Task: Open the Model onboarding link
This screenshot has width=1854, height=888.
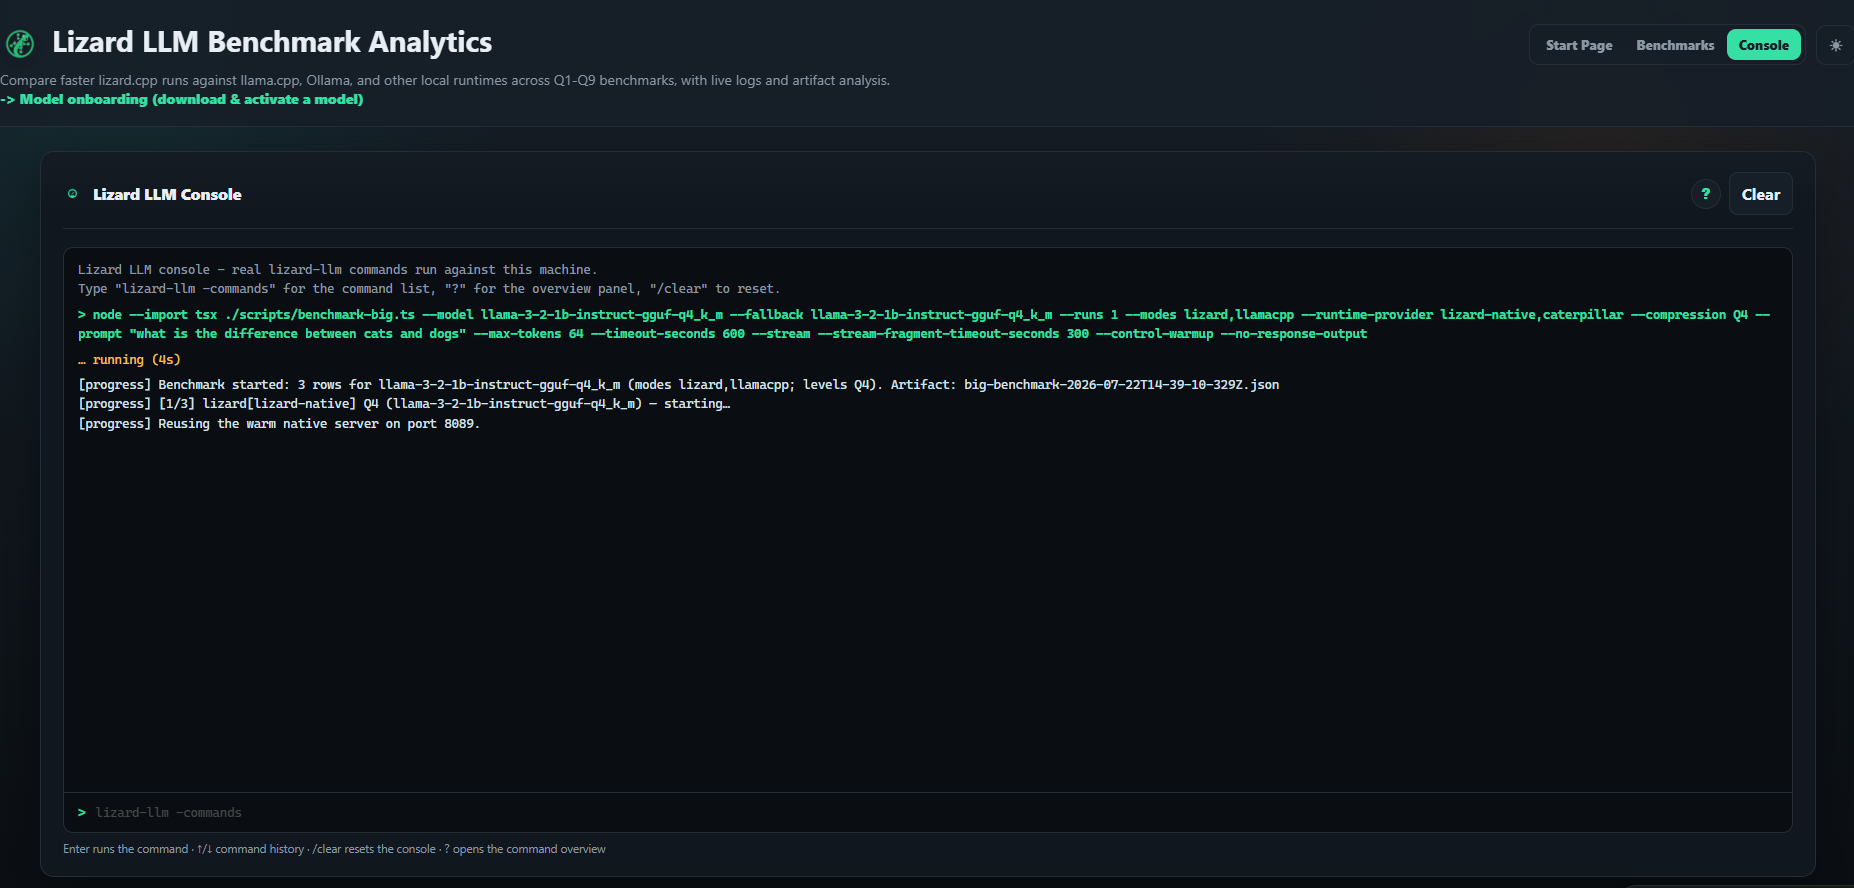Action: pos(182,99)
